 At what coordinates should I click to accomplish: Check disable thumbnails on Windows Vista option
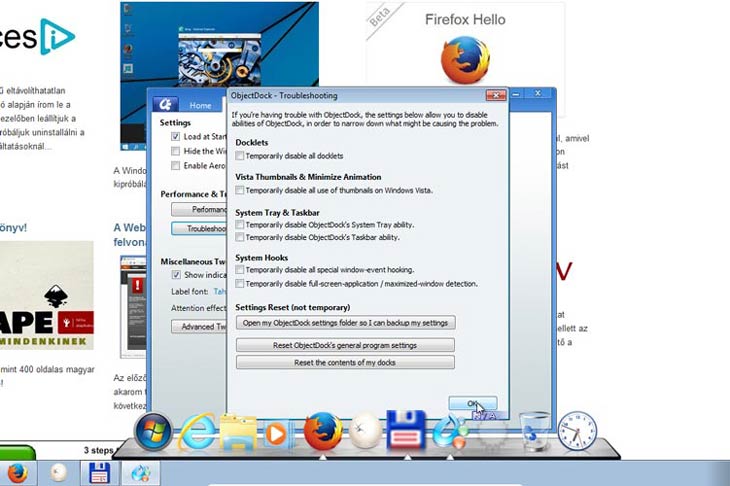240,190
